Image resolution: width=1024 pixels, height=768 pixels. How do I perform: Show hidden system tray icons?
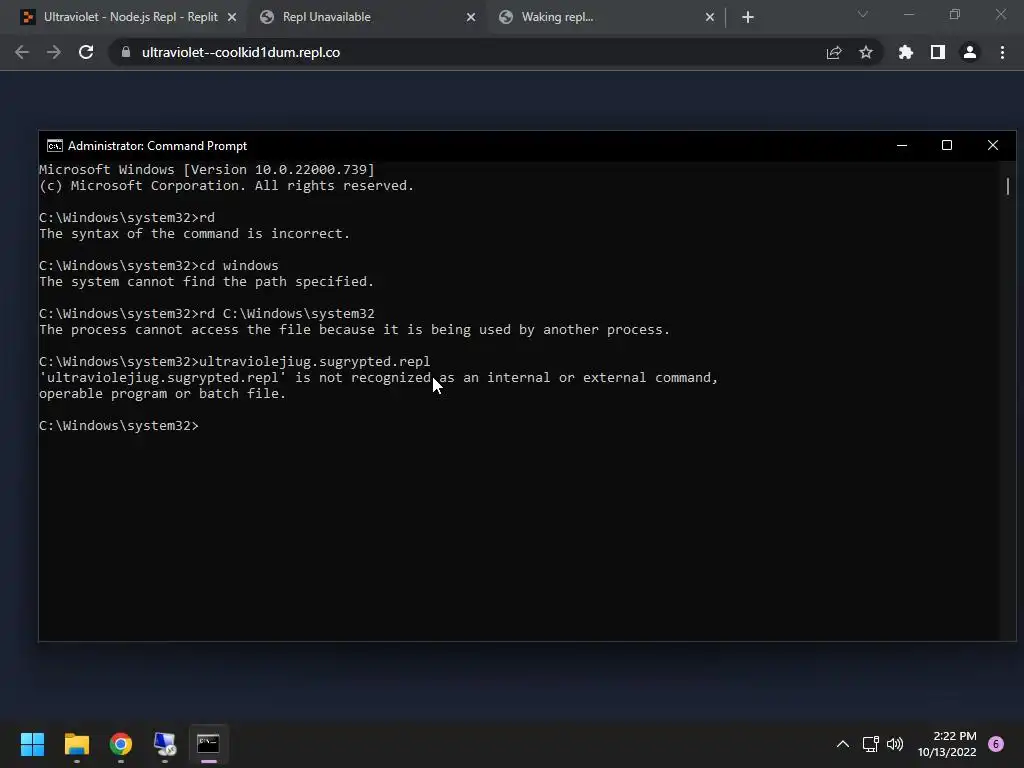(843, 744)
